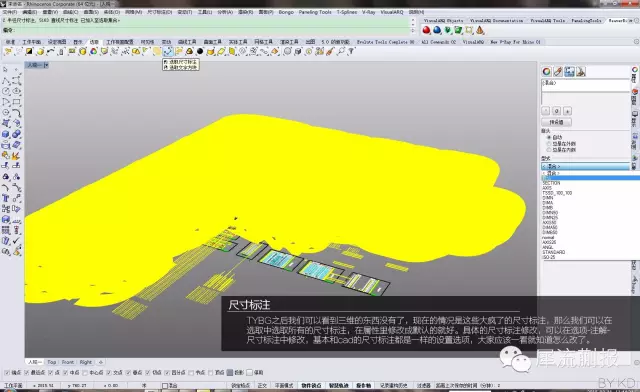Select the pointer tool in the left sidebar

[x=6, y=70]
